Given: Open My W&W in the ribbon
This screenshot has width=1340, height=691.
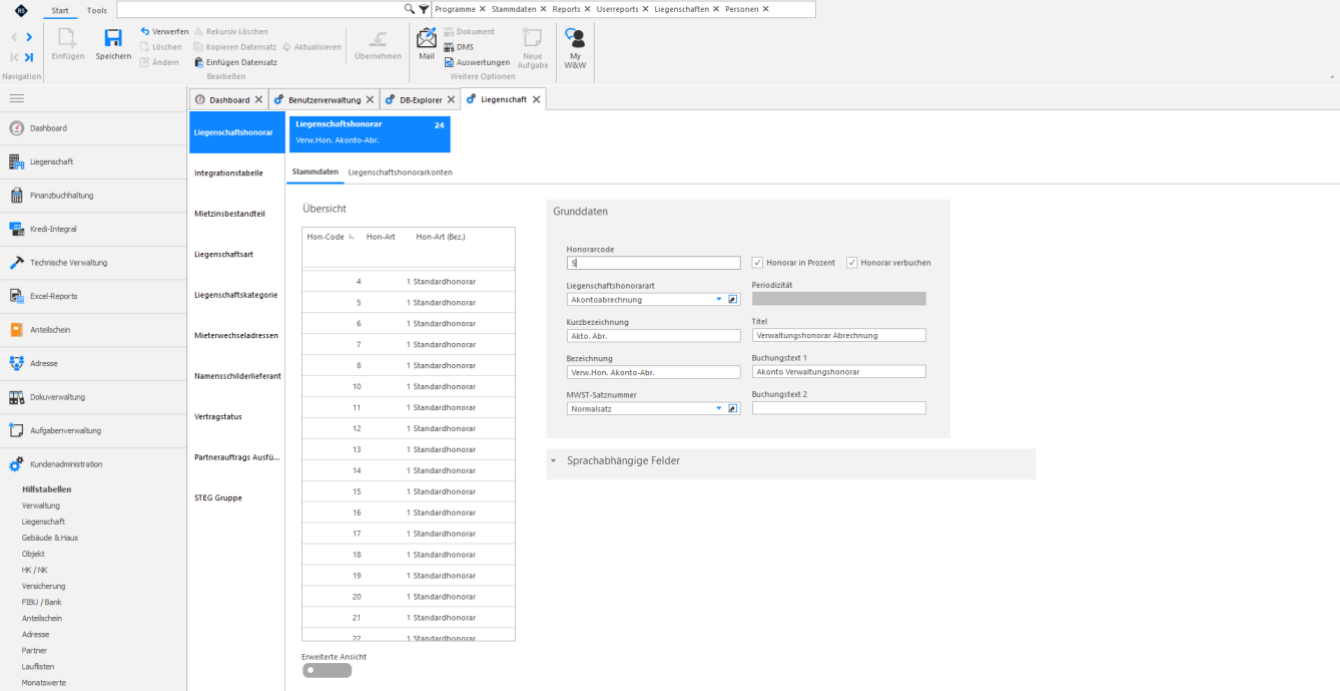Looking at the screenshot, I should (575, 48).
